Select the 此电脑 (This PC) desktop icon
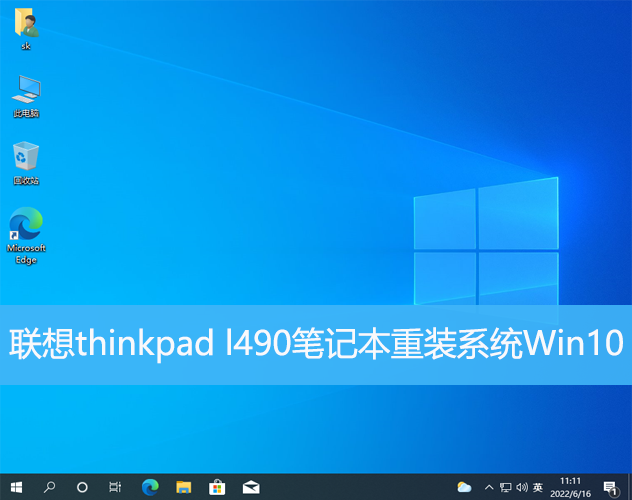632x500 pixels. tap(26, 95)
